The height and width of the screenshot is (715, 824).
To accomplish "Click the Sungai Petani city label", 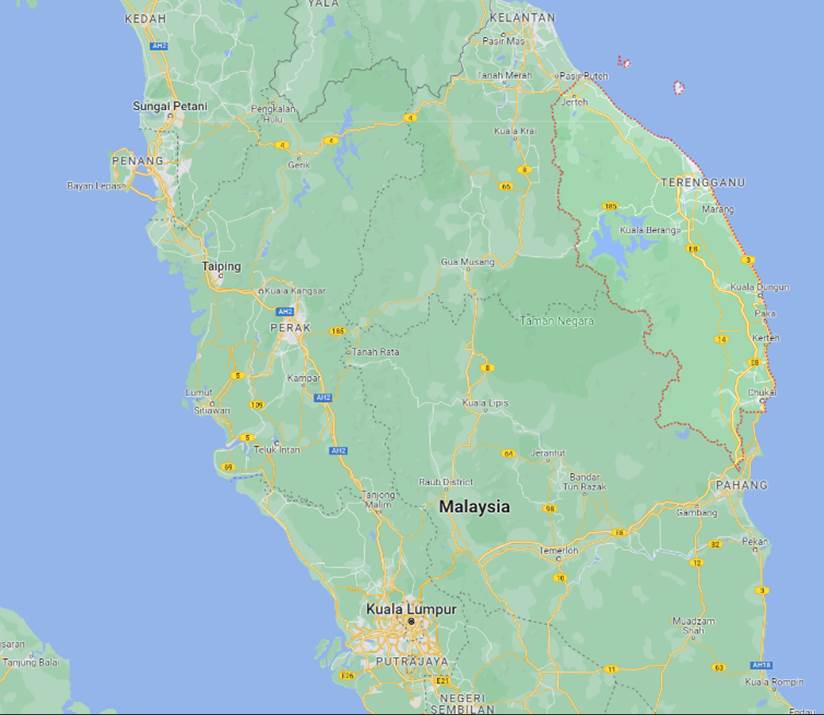I will click(170, 106).
